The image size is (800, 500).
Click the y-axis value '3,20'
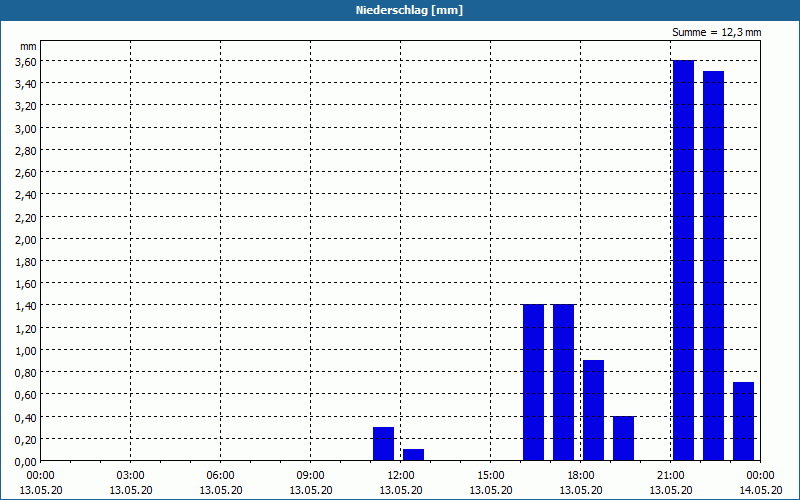pos(26,106)
